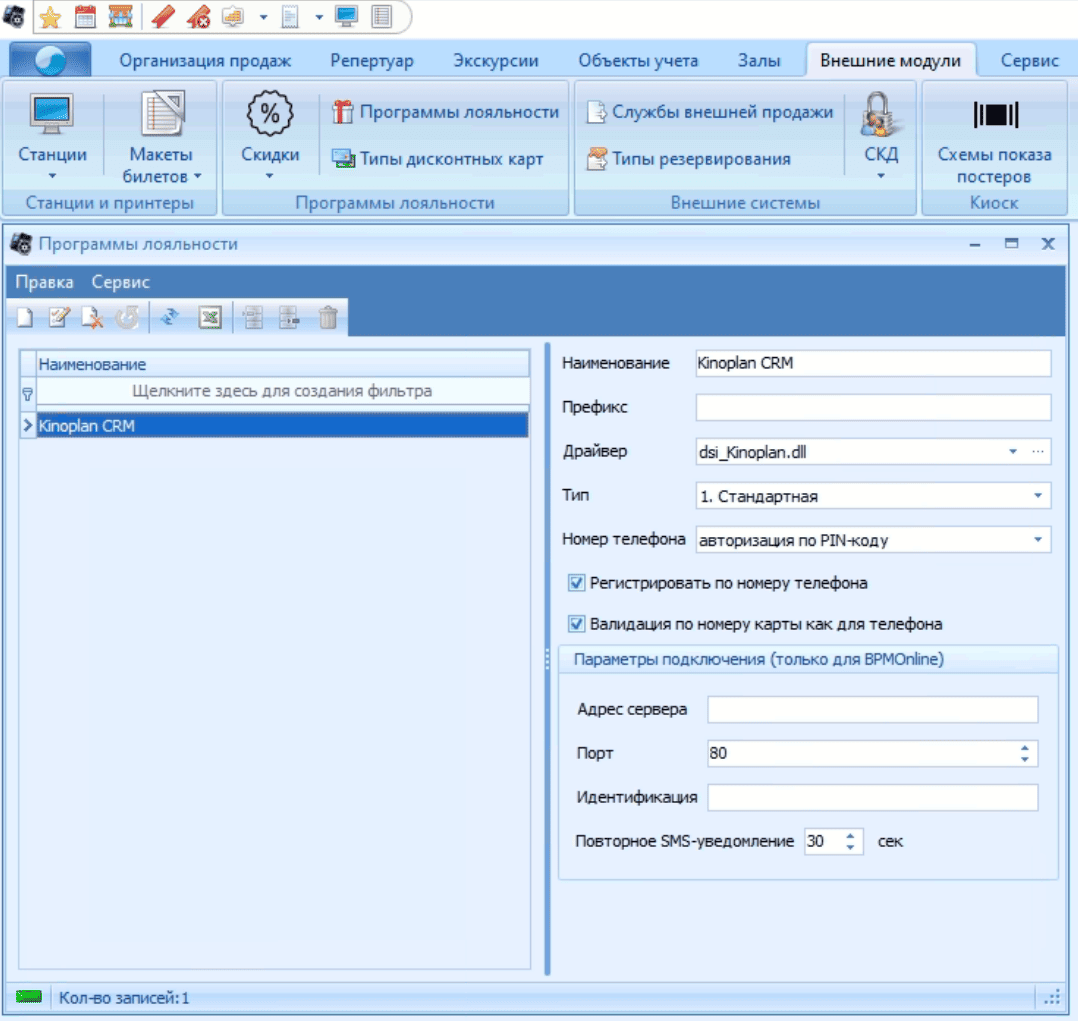Decrease Порт value with down arrow
Image resolution: width=1078 pixels, height=1021 pixels.
click(x=1024, y=759)
